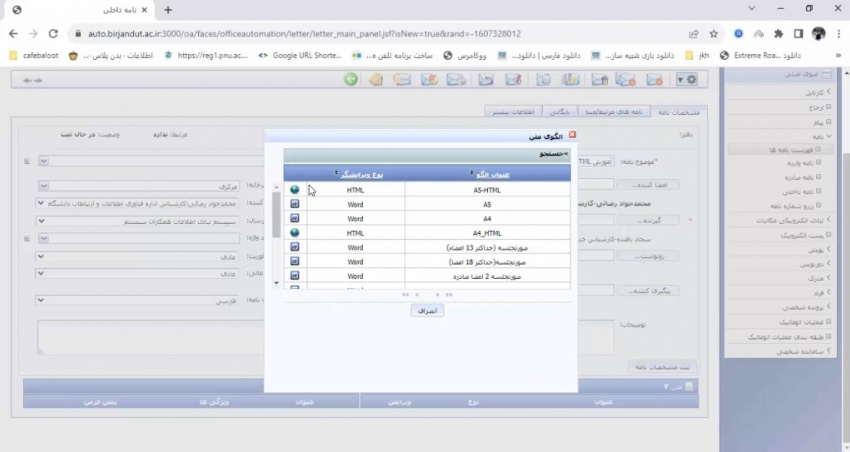The width and height of the screenshot is (850, 452).
Task: Click the Word icon in the 2-signature minutes row
Action: click(295, 276)
